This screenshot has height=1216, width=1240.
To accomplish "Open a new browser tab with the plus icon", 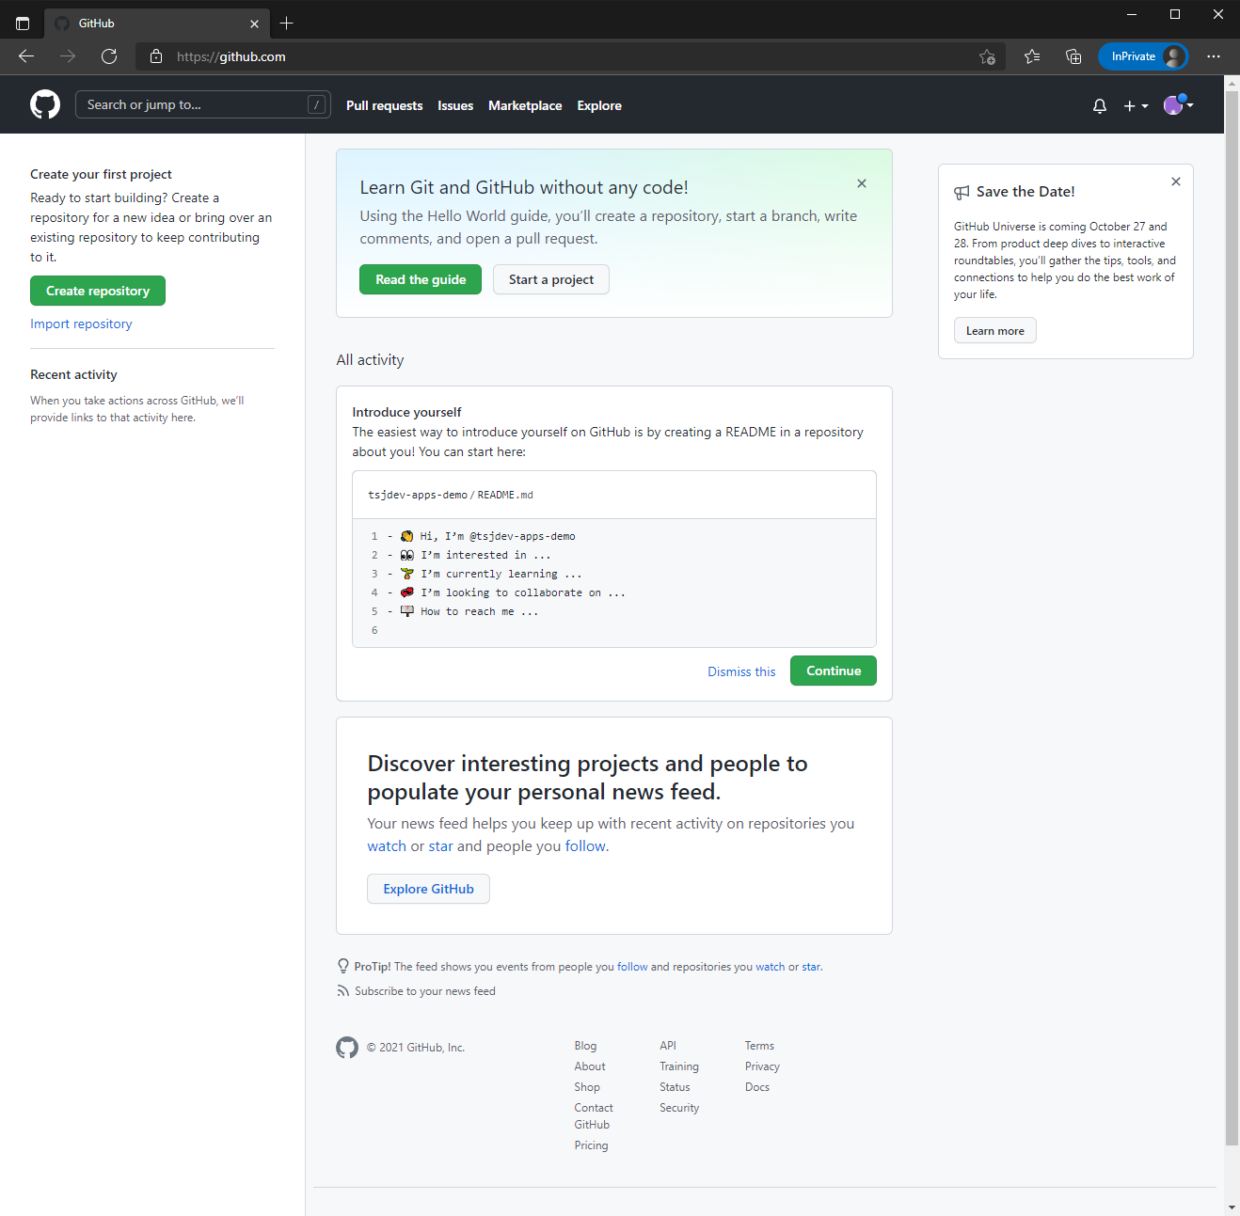I will point(287,22).
